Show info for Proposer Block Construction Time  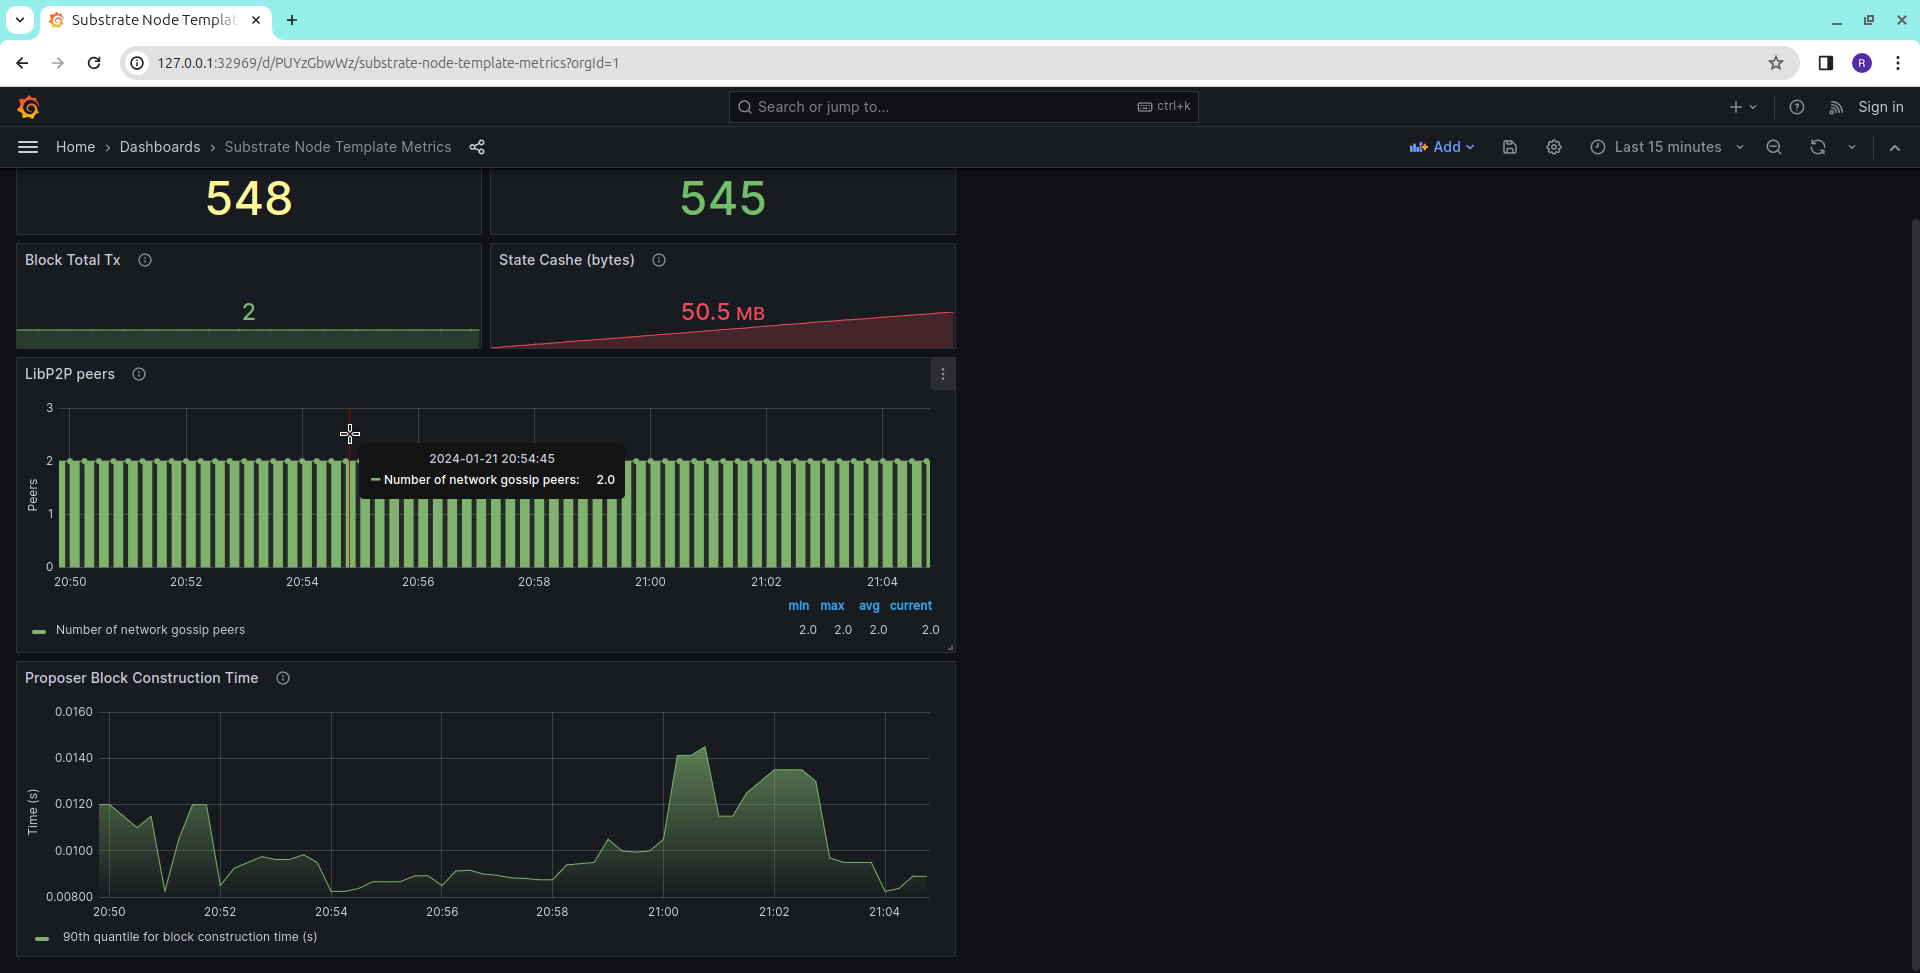283,678
